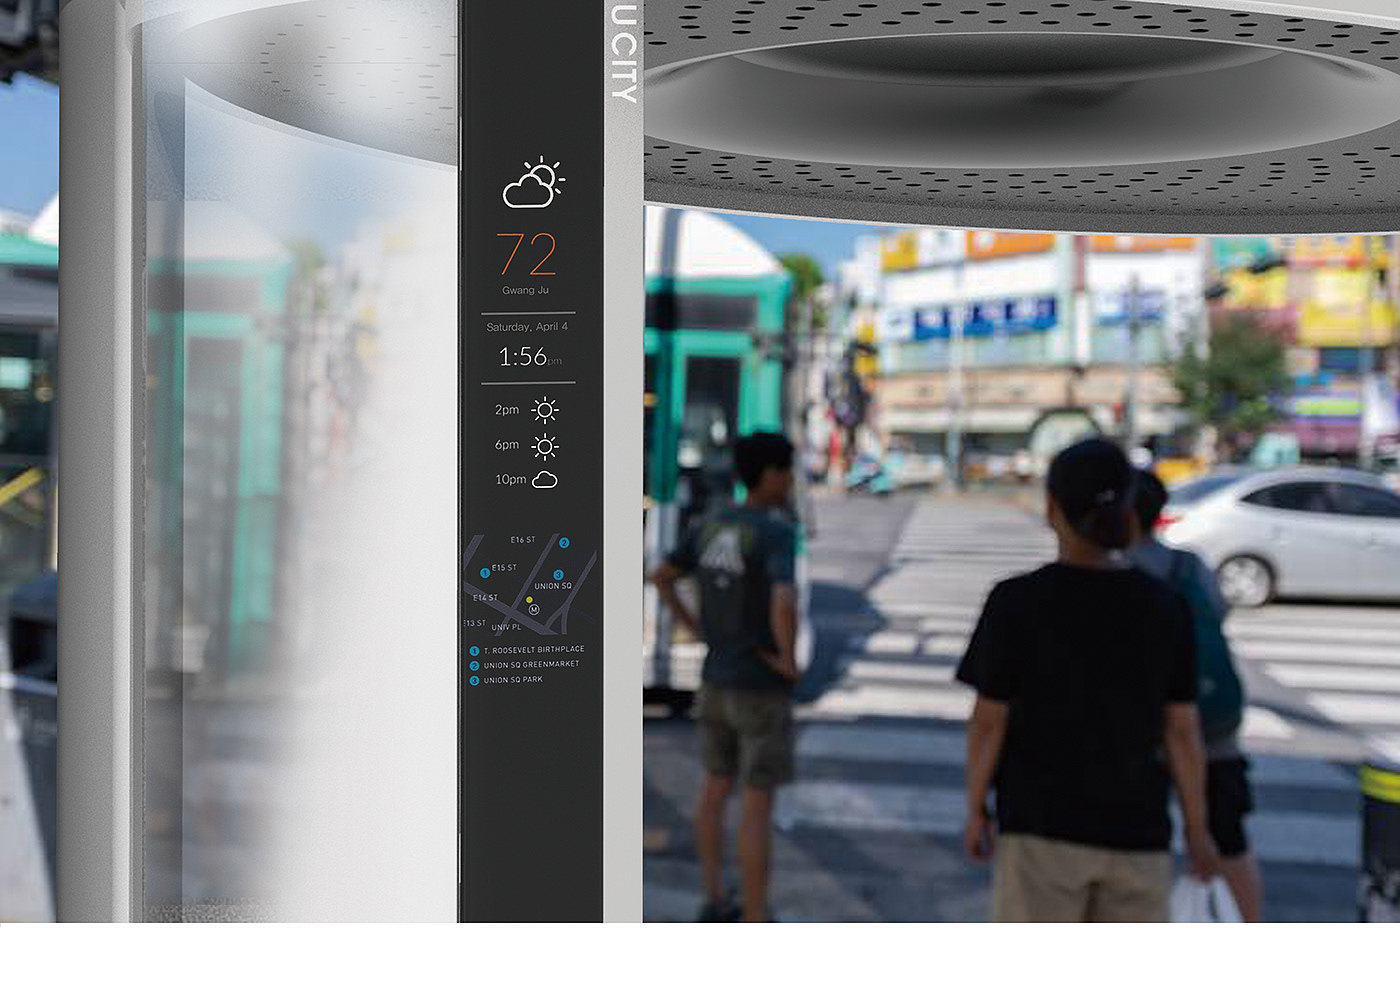Tap the 10pm forecast label
This screenshot has width=1400, height=990.
(510, 480)
